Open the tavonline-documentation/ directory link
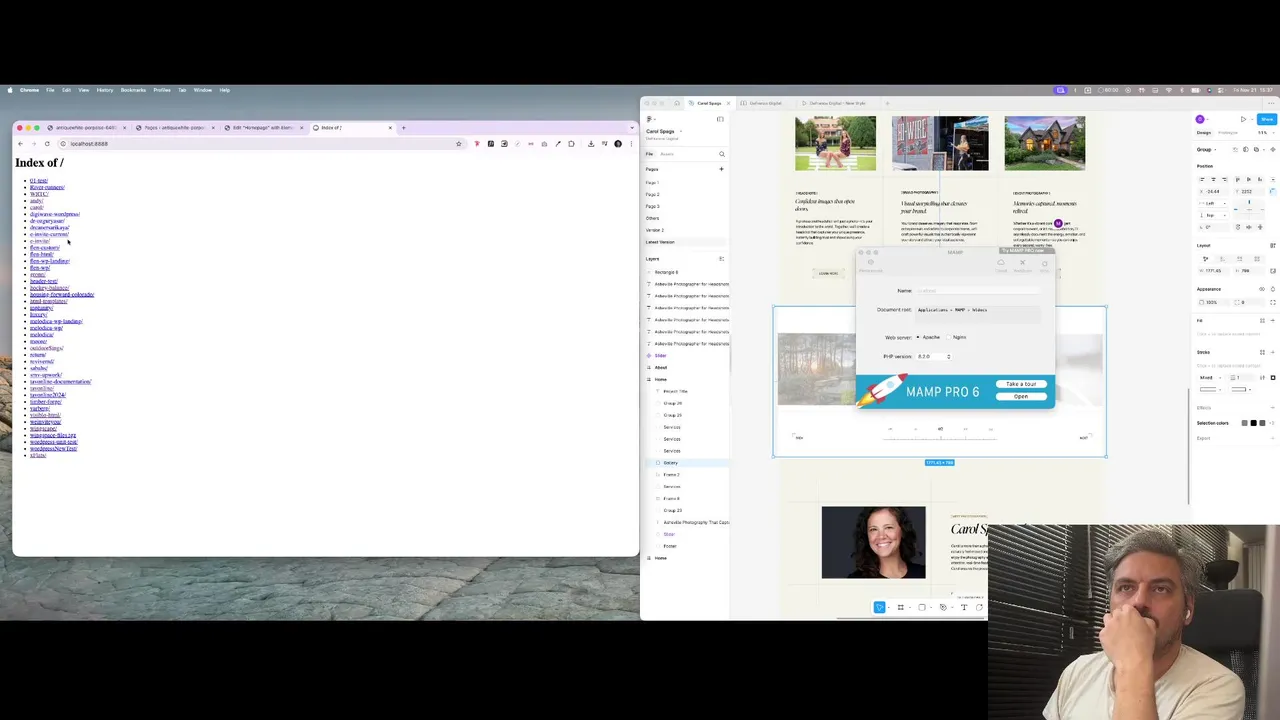This screenshot has width=1280, height=720. click(x=60, y=382)
